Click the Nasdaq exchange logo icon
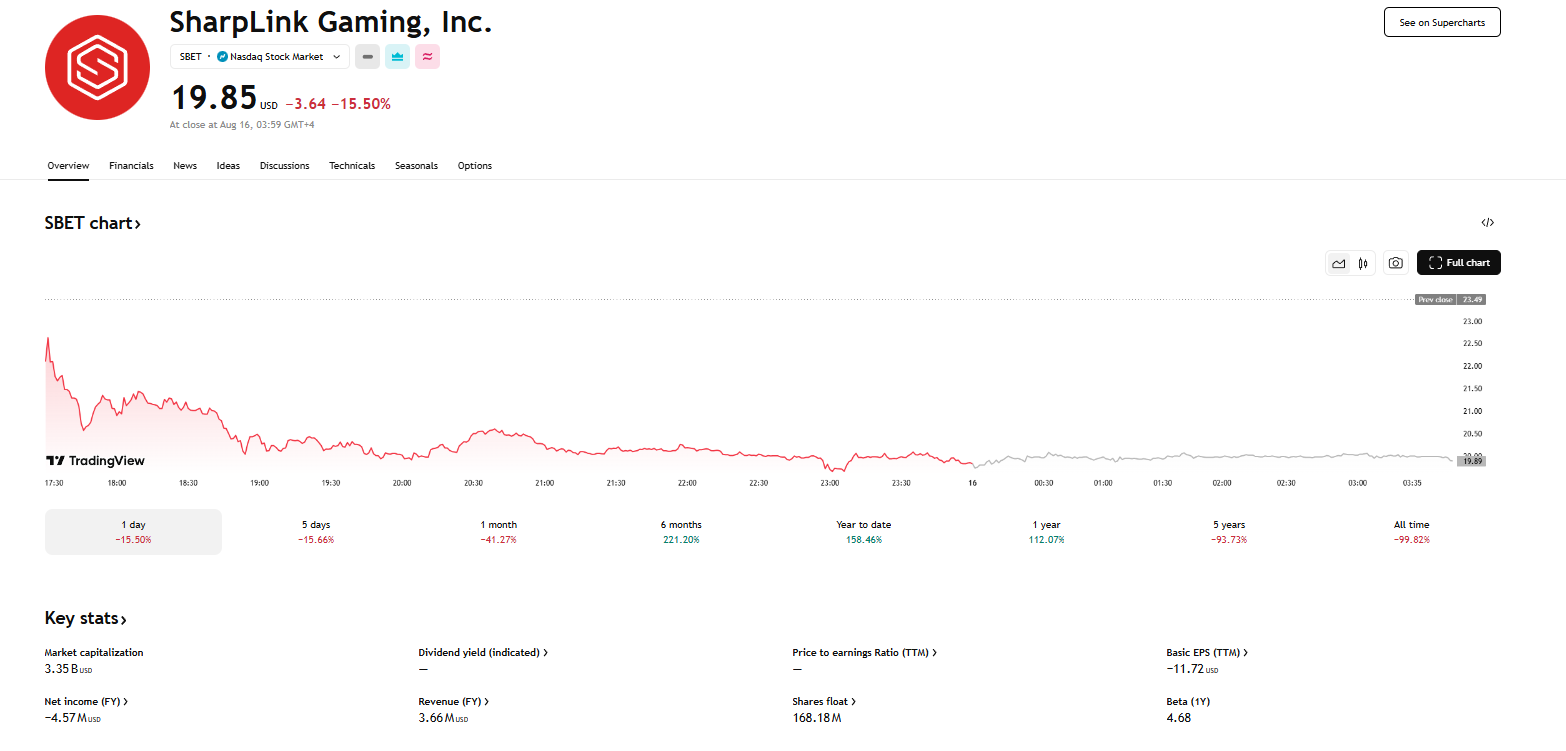 tap(222, 57)
